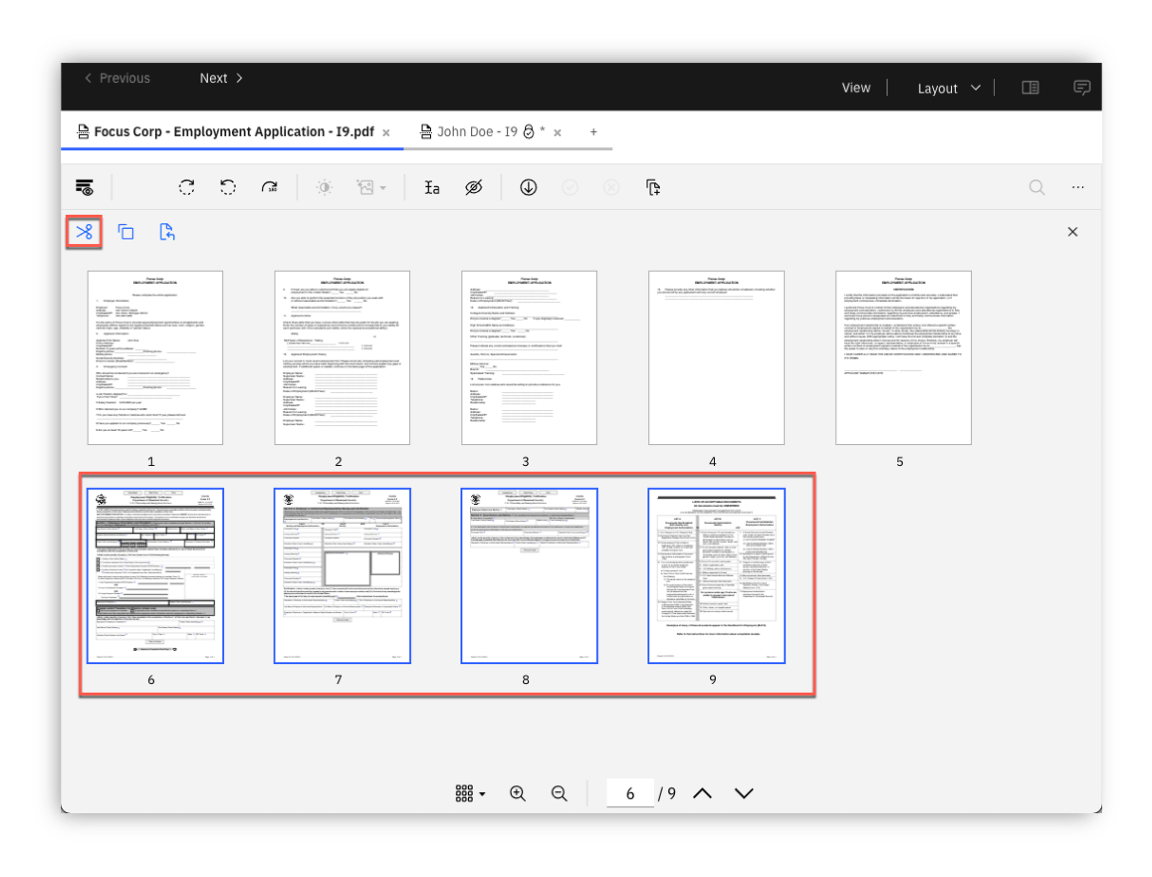The image size is (1152, 877).
Task: Select page 4 thumbnail
Action: point(716,358)
